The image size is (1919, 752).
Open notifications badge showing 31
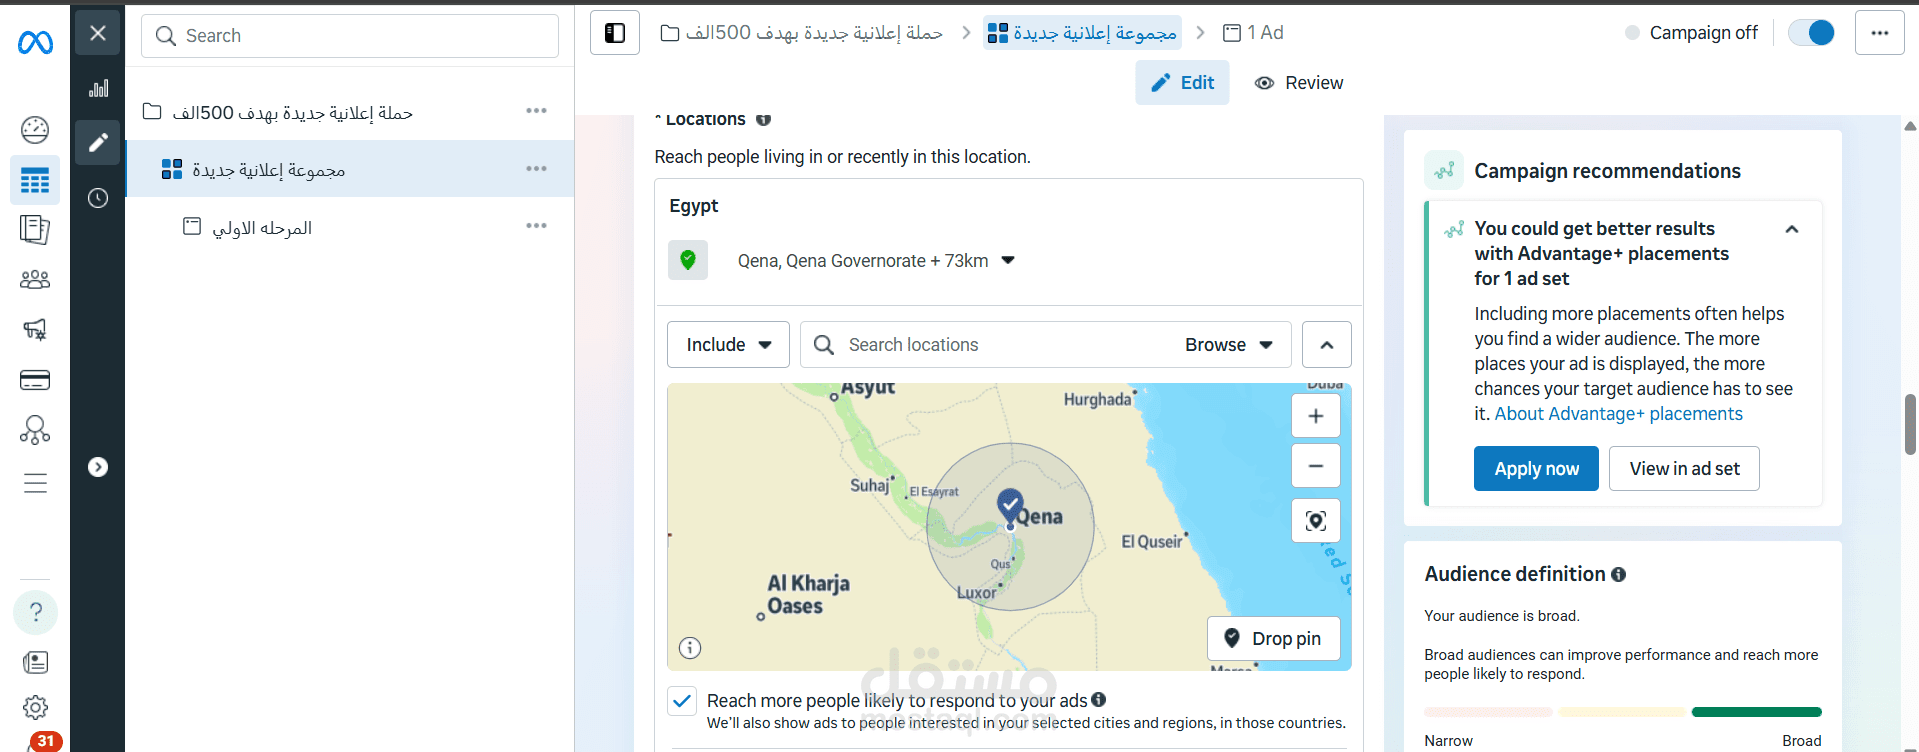(46, 741)
